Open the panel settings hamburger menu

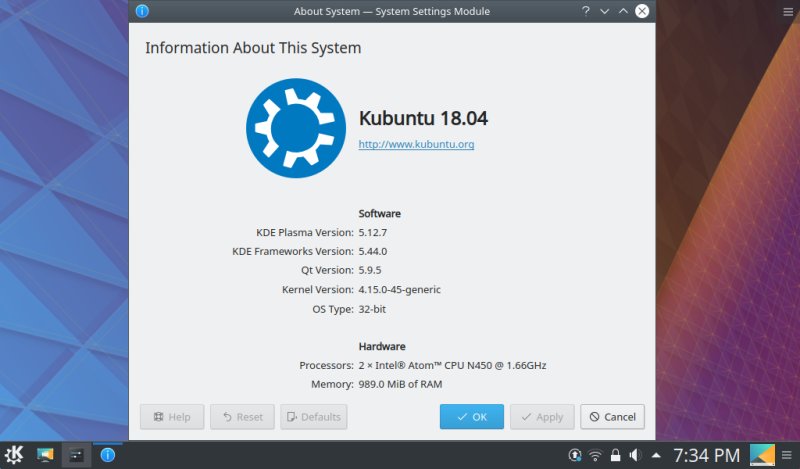[x=787, y=455]
